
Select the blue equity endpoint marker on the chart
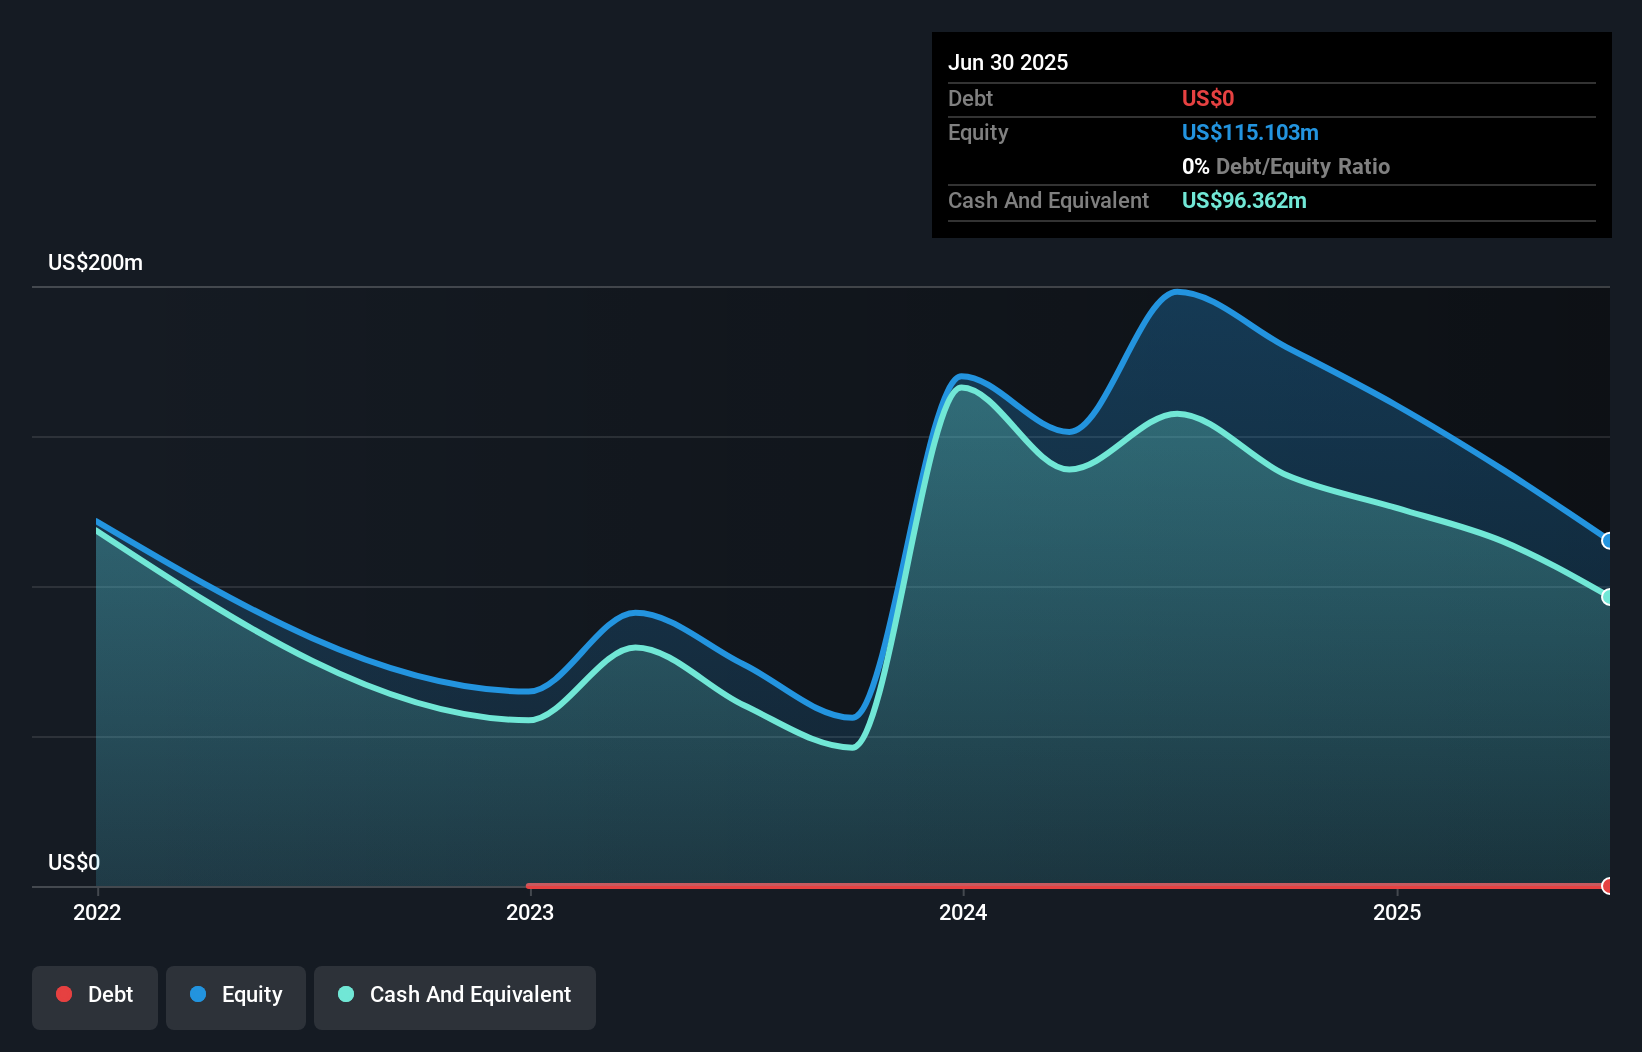[1608, 540]
